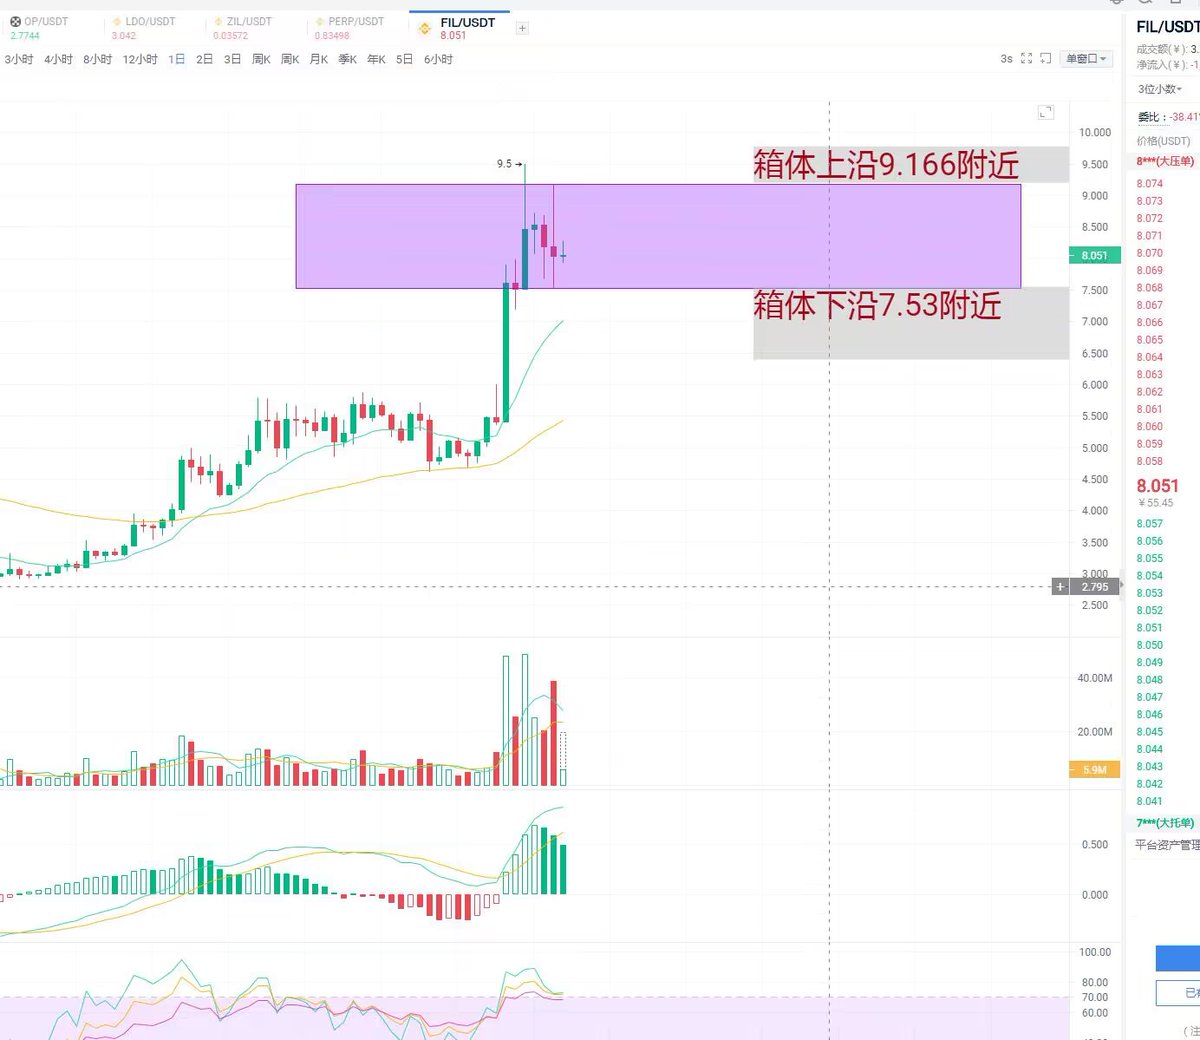Screen dimensions: 1200x1040
Task: Select the 8小时 timeframe
Action: (97, 59)
